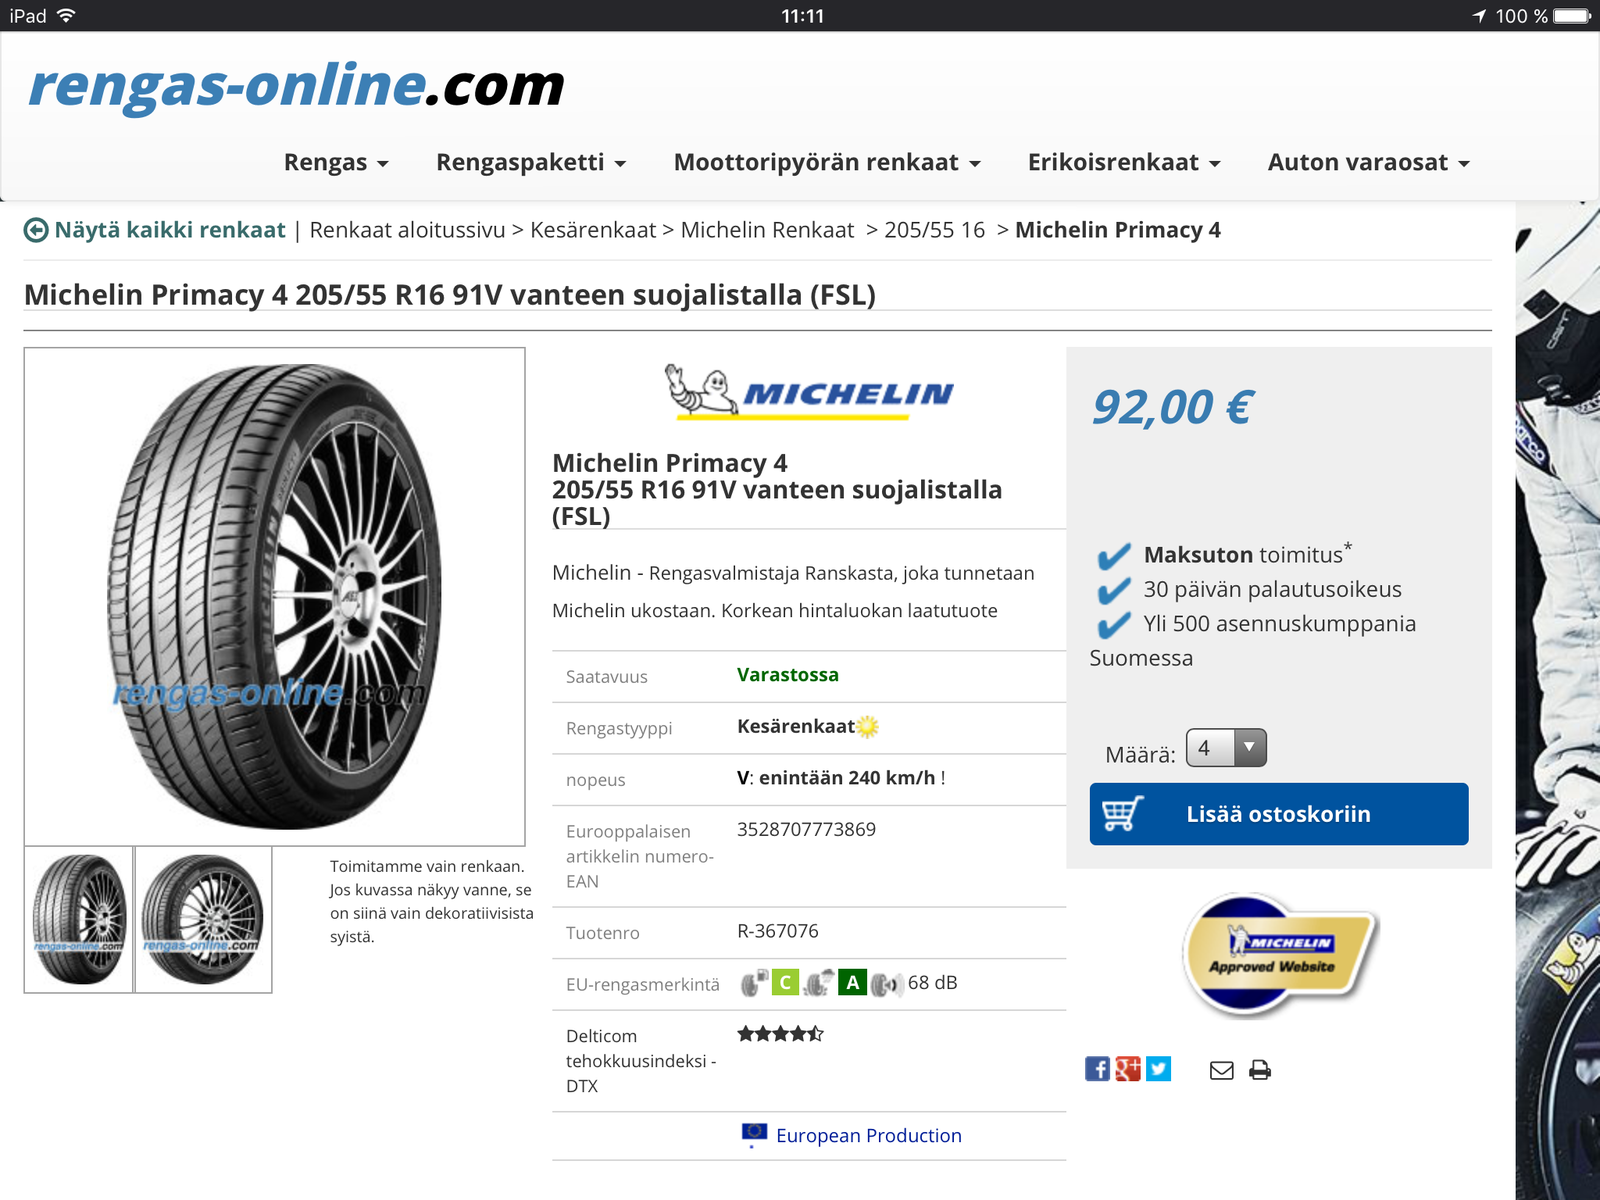The width and height of the screenshot is (1600, 1200).
Task: Share product on Twitter icon
Action: [1158, 1069]
